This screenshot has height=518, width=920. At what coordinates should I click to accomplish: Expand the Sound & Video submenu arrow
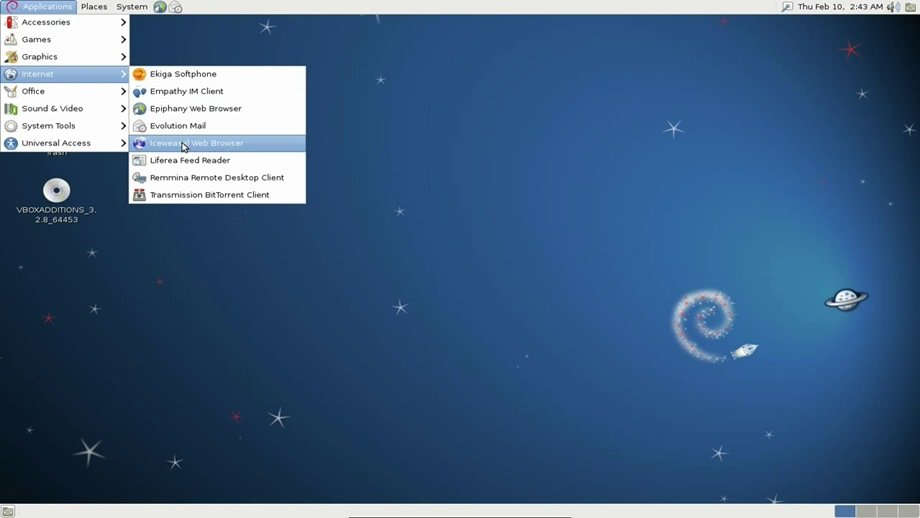[124, 108]
